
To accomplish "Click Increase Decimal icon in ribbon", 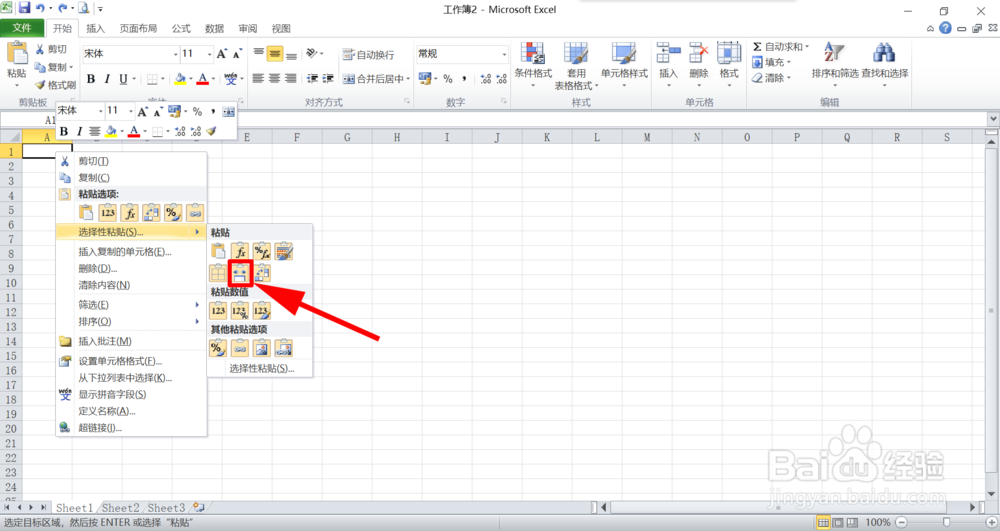I will [x=486, y=78].
